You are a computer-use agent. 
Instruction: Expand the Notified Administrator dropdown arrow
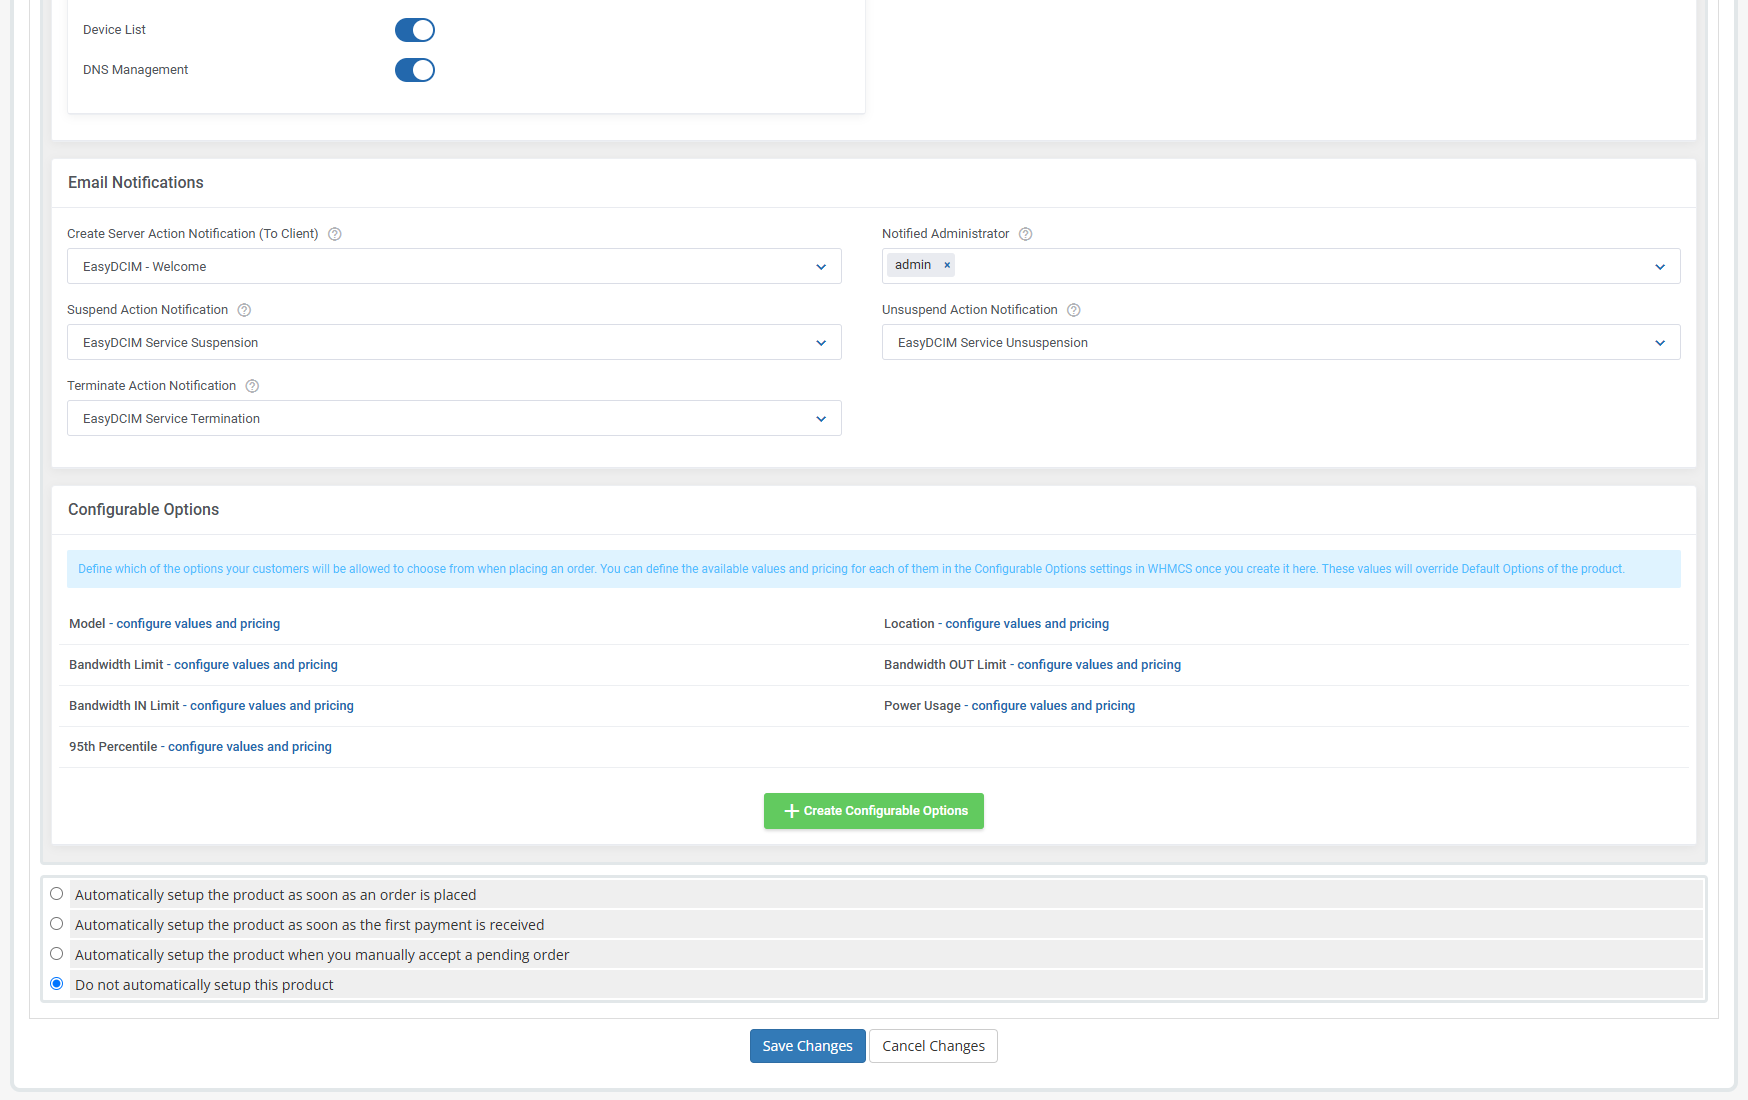pos(1660,267)
